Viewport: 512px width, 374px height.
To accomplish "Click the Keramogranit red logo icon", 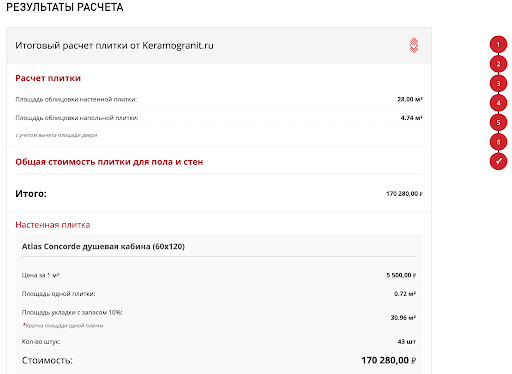I will (414, 45).
